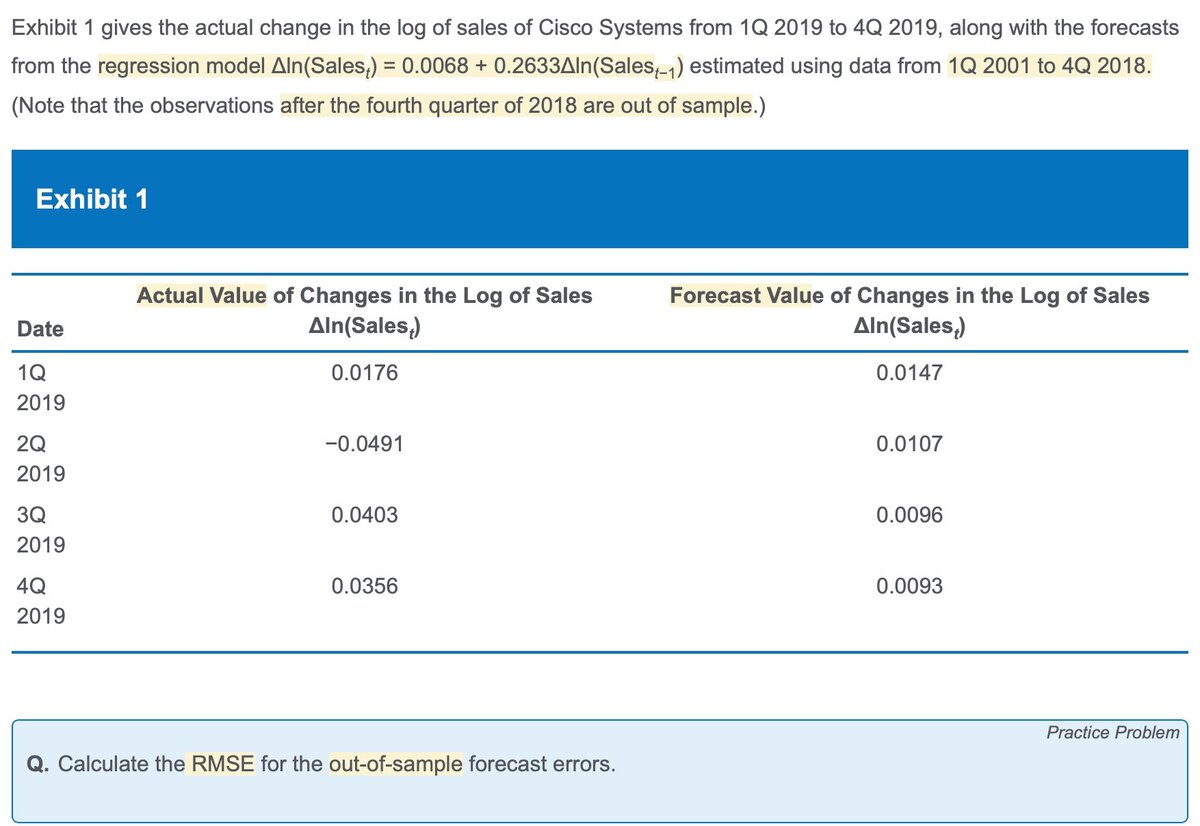This screenshot has width=1200, height=826.
Task: Click the '3Q 2019' date row label
Action: click(41, 530)
